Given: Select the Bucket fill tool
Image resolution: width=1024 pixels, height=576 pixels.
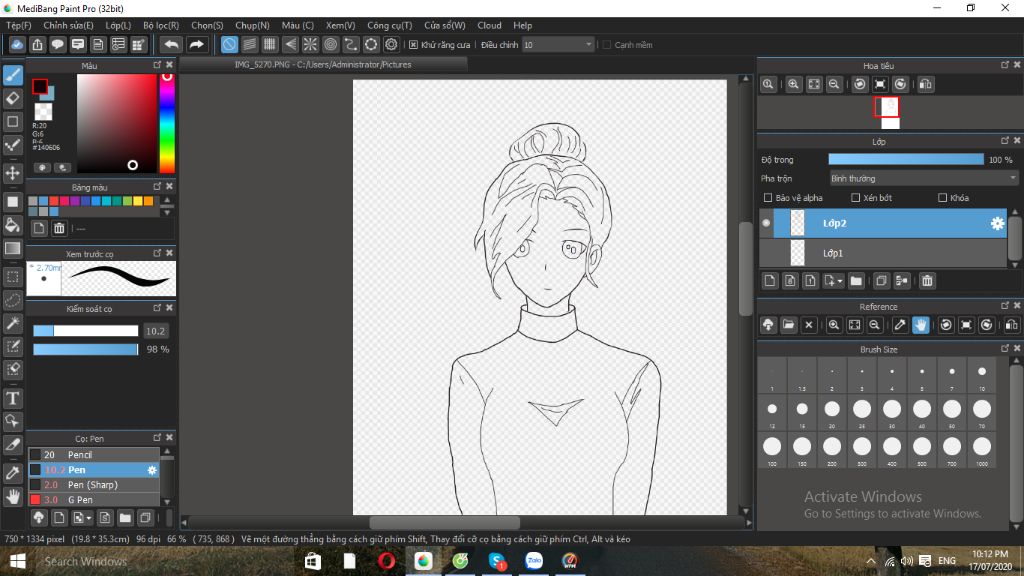Looking at the screenshot, I should [x=13, y=224].
